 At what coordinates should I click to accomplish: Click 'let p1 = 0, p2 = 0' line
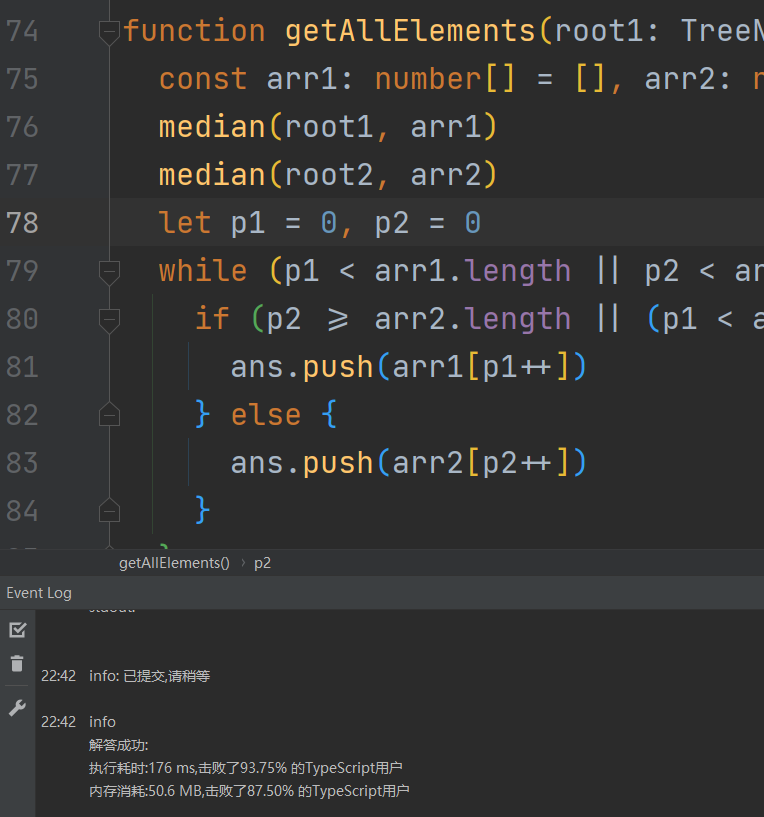tap(320, 223)
